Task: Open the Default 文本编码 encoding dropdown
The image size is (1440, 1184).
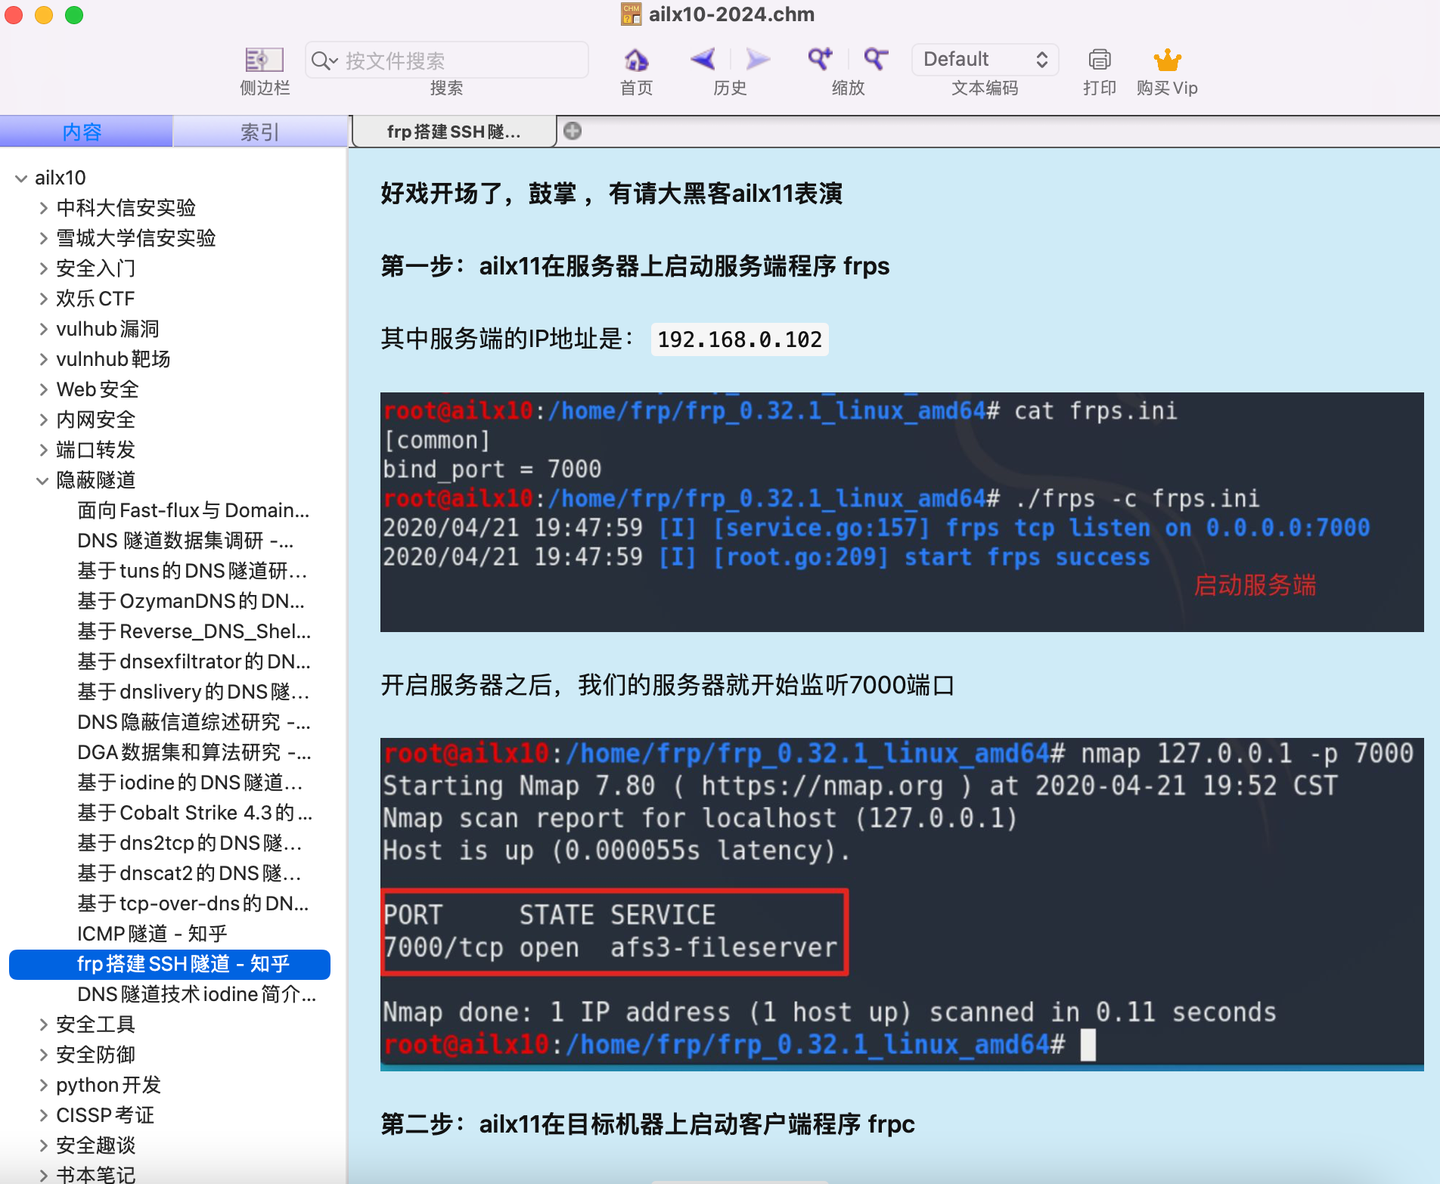Action: [984, 59]
